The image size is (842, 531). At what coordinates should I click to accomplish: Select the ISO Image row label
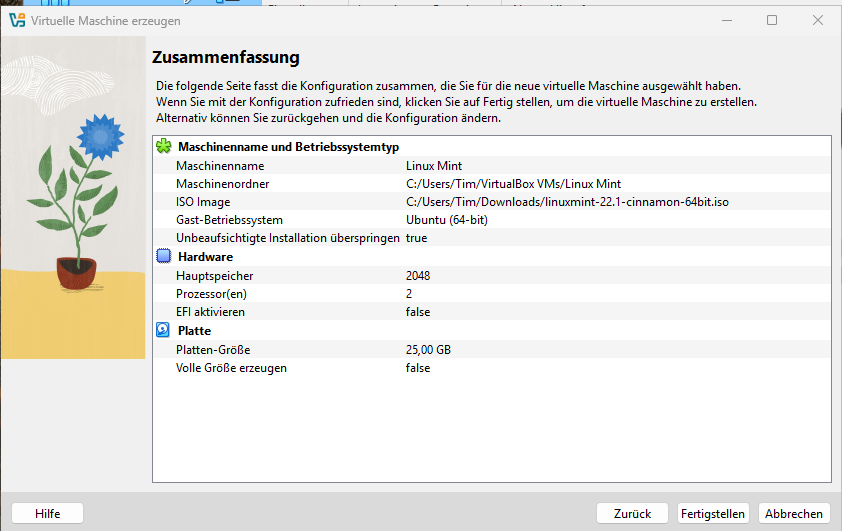coord(203,202)
